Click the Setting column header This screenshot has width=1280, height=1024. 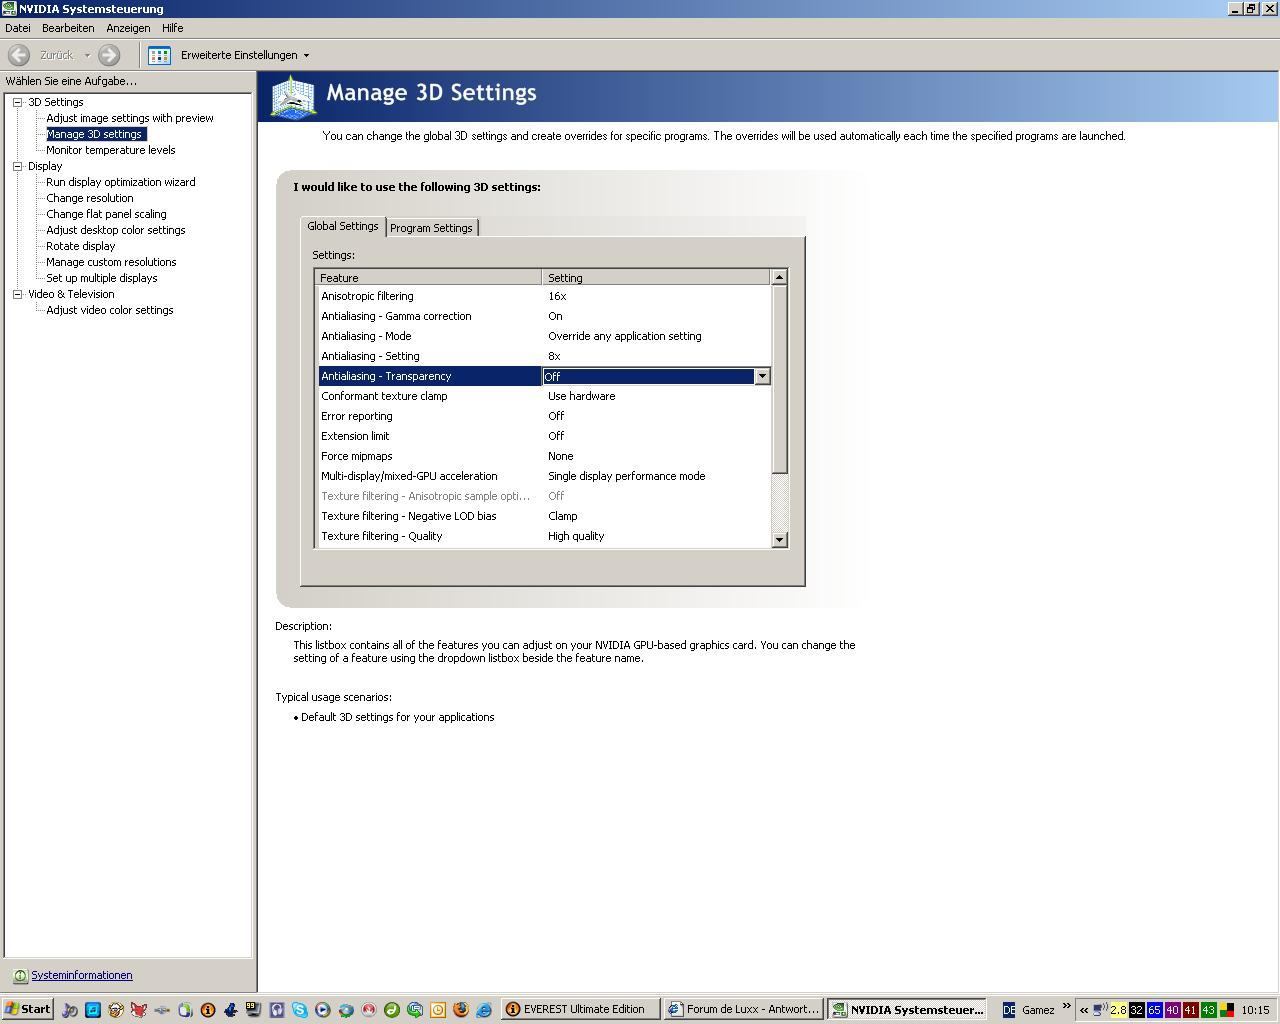(656, 278)
